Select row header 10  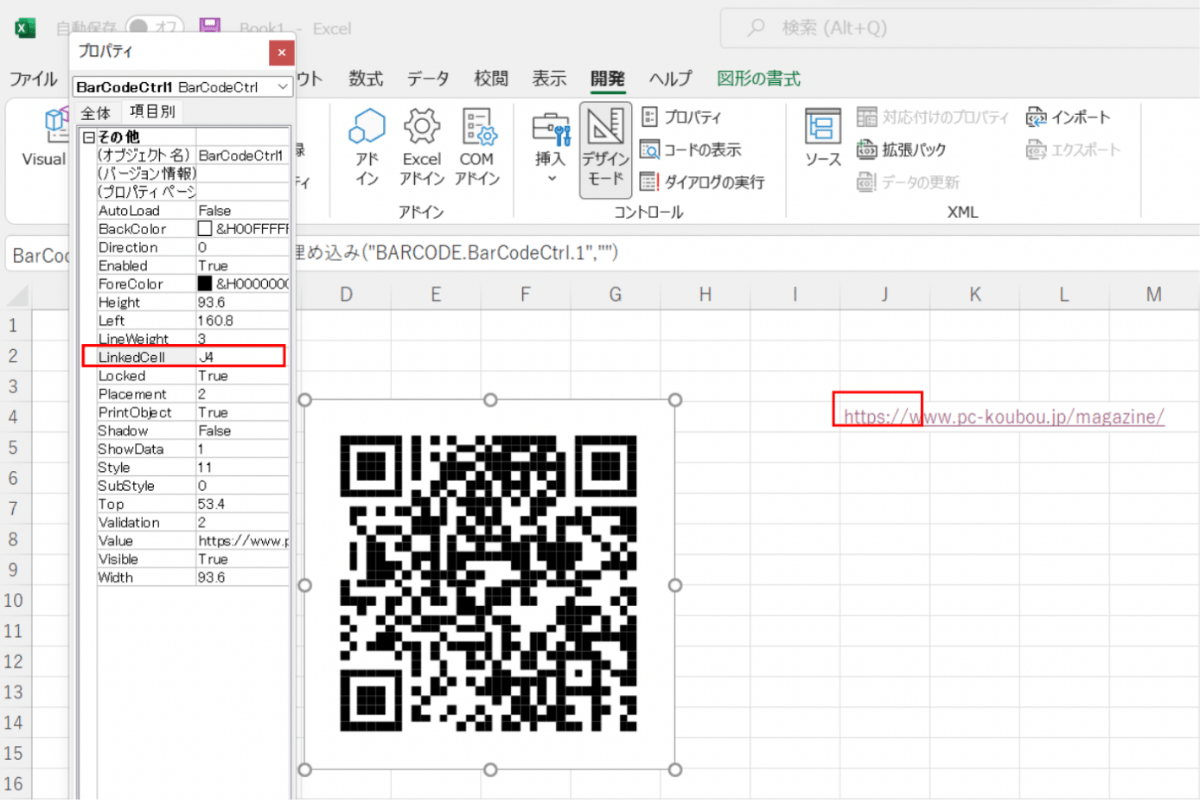pos(14,599)
